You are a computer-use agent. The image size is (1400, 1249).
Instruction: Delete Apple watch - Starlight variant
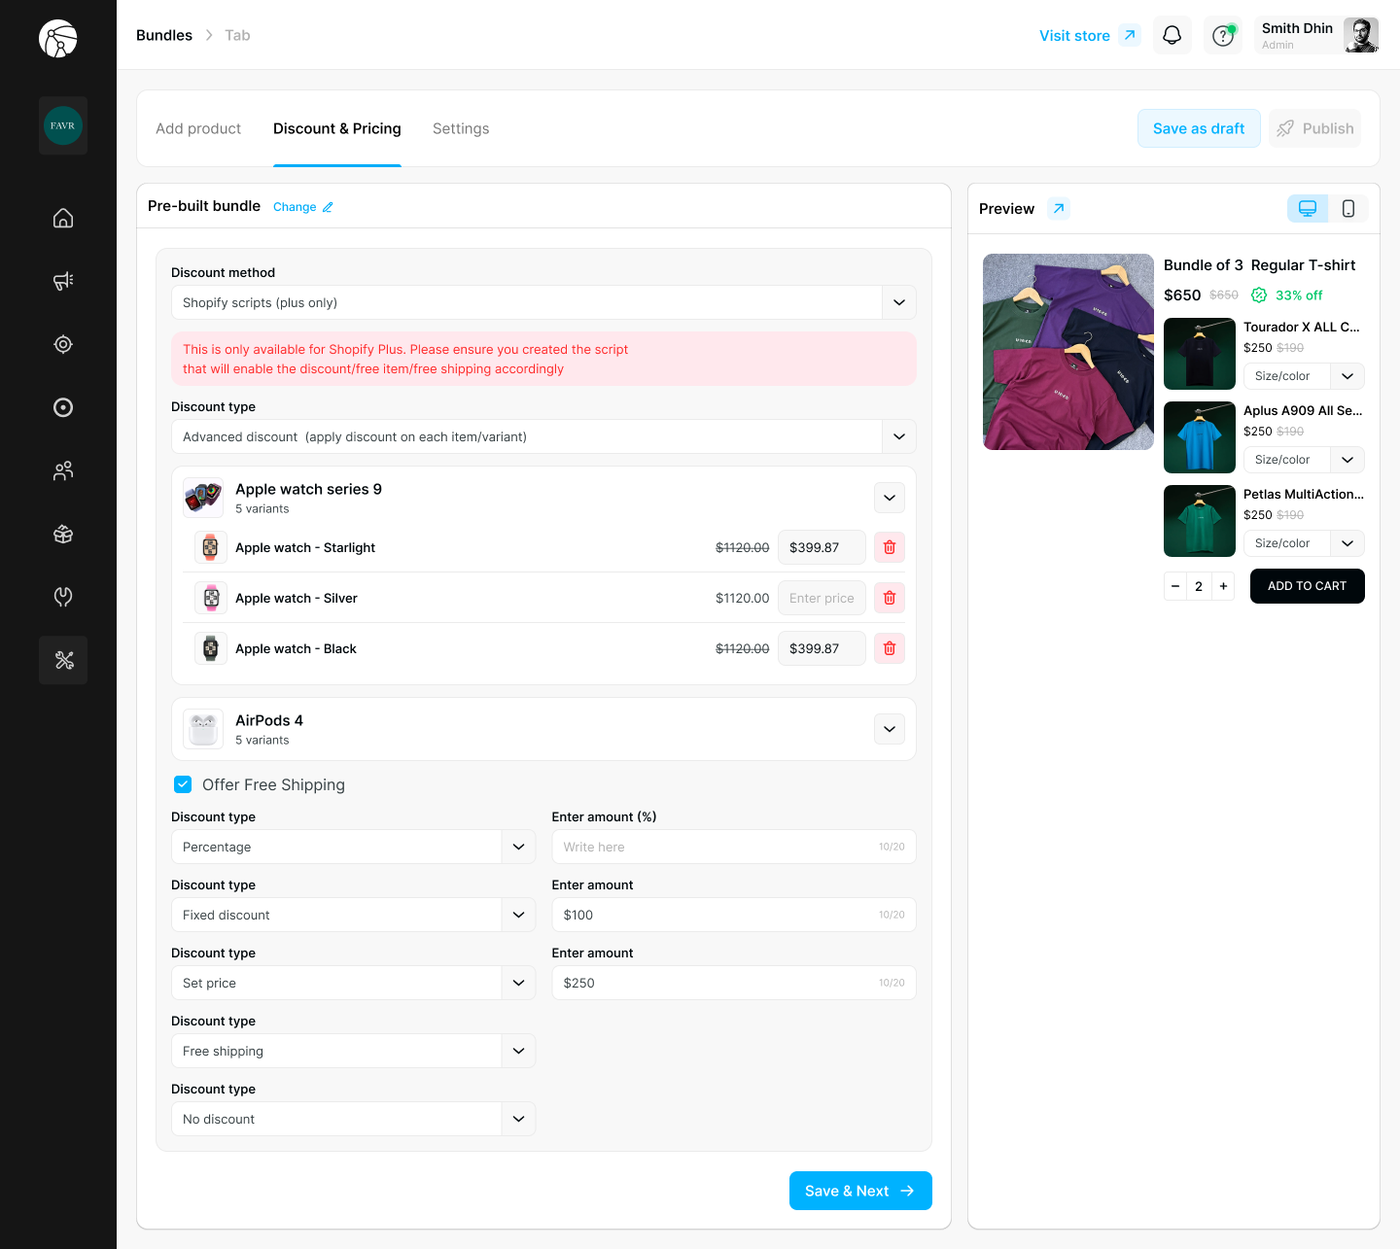889,548
